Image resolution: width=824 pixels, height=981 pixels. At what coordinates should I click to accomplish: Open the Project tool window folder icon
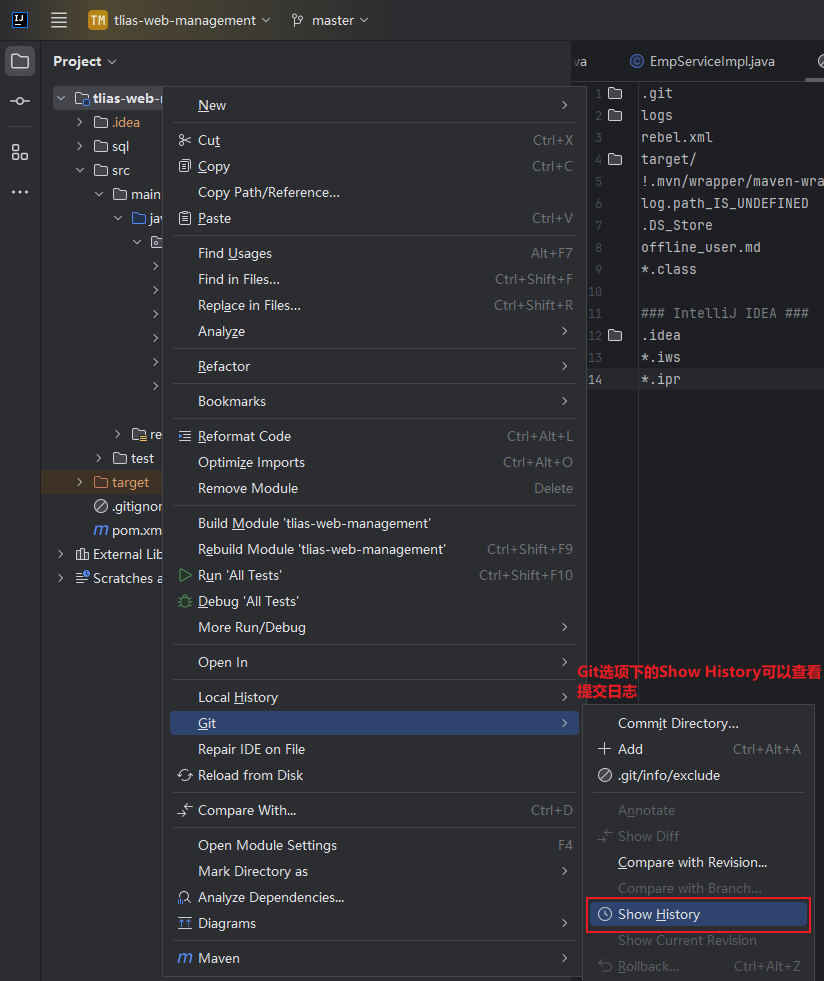tap(20, 61)
